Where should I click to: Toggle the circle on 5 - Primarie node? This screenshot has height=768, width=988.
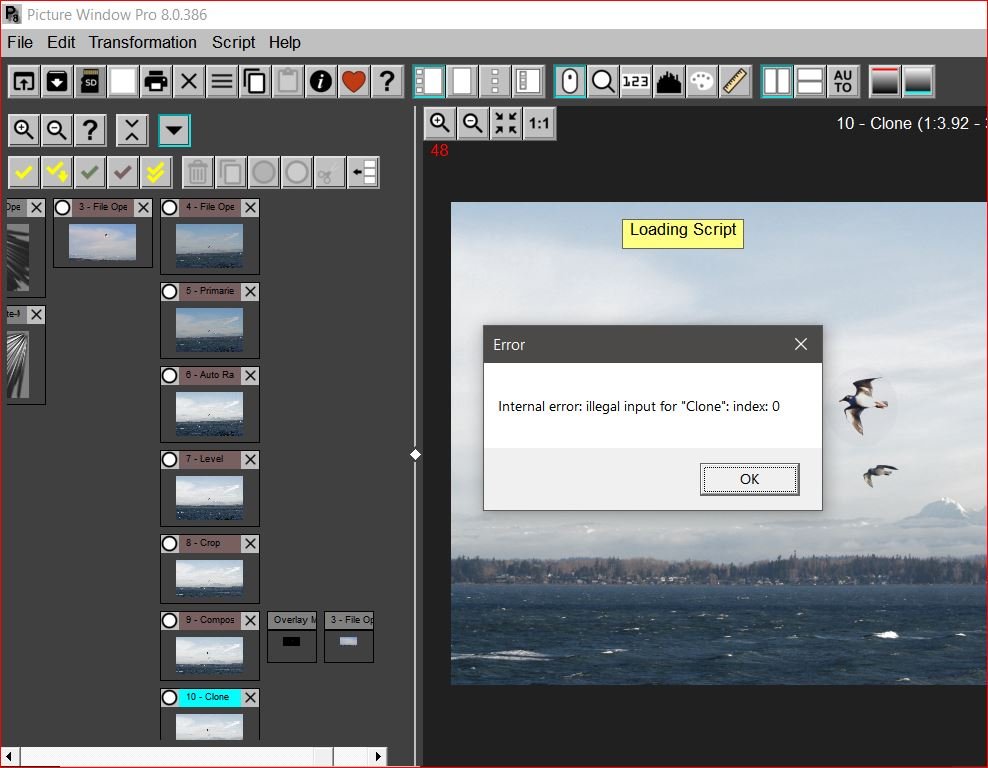point(170,292)
